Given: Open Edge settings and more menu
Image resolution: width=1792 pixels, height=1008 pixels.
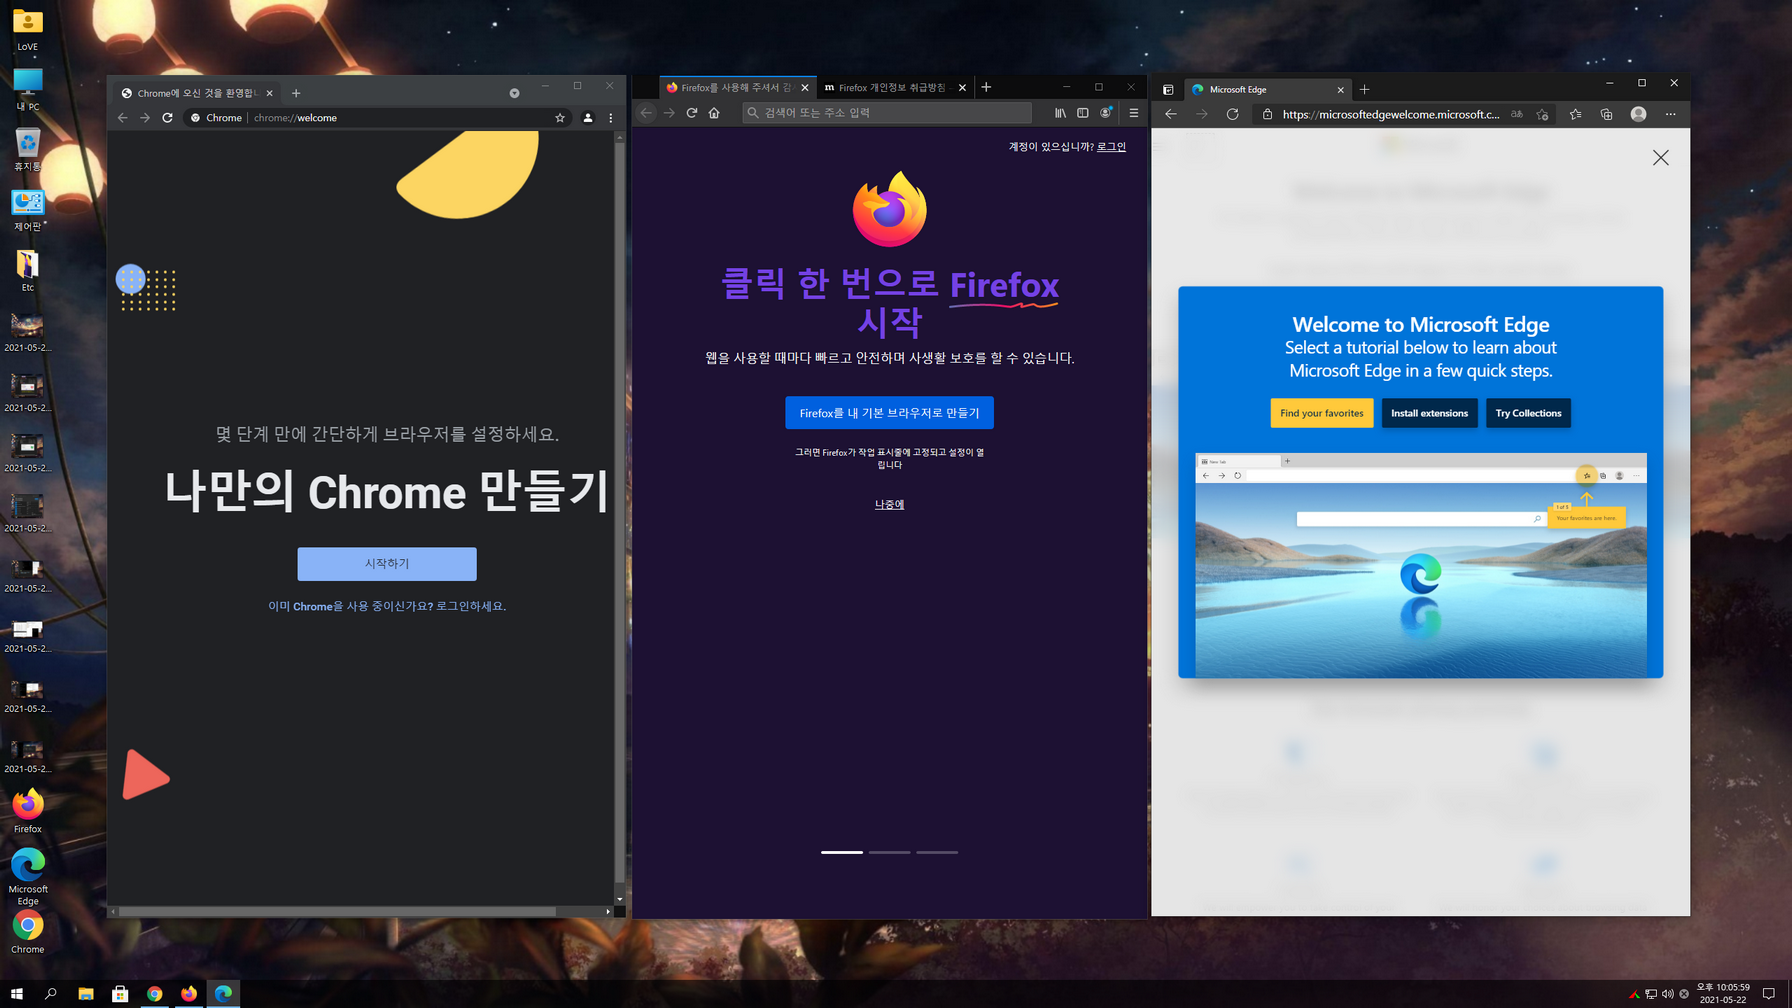Looking at the screenshot, I should [1671, 114].
